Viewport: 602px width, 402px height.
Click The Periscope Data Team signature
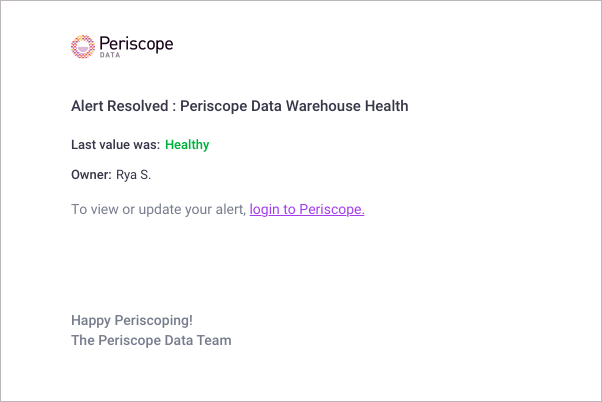(151, 341)
